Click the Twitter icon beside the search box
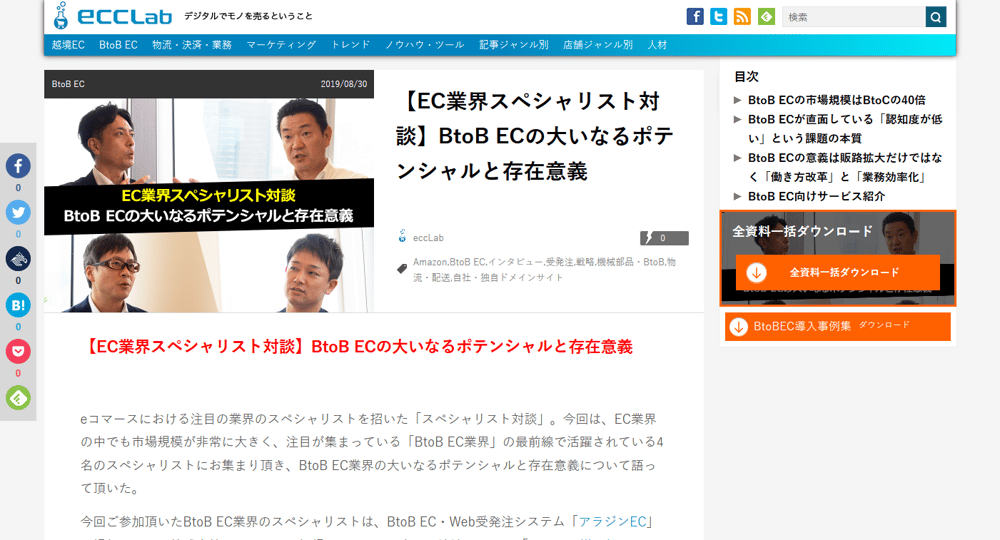This screenshot has height=540, width=1000. click(x=719, y=16)
